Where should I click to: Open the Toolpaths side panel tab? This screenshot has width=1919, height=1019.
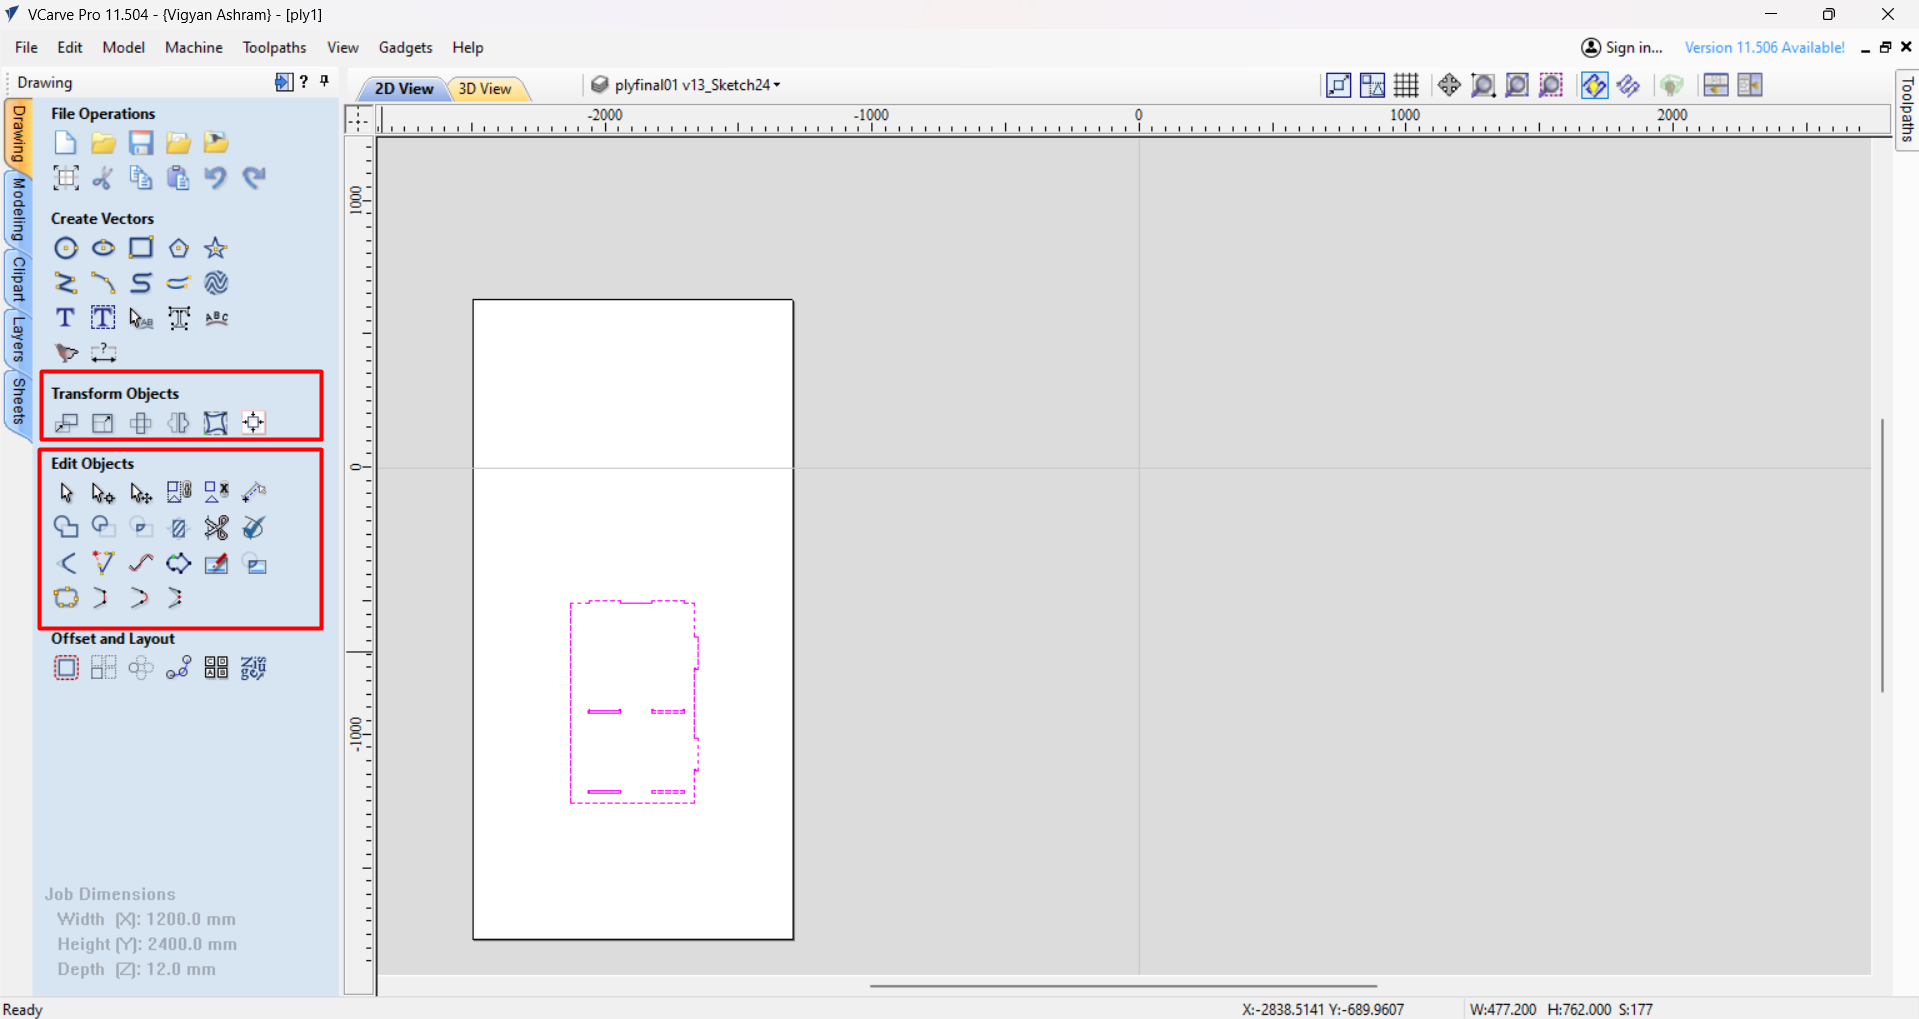point(1907,109)
